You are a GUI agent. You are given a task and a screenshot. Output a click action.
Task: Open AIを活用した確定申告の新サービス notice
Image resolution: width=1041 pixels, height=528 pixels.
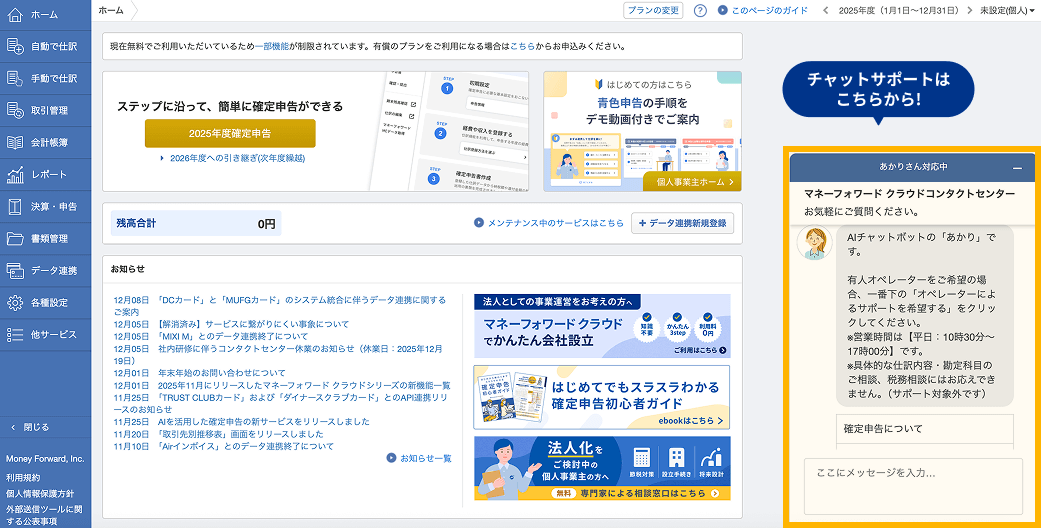[264, 422]
